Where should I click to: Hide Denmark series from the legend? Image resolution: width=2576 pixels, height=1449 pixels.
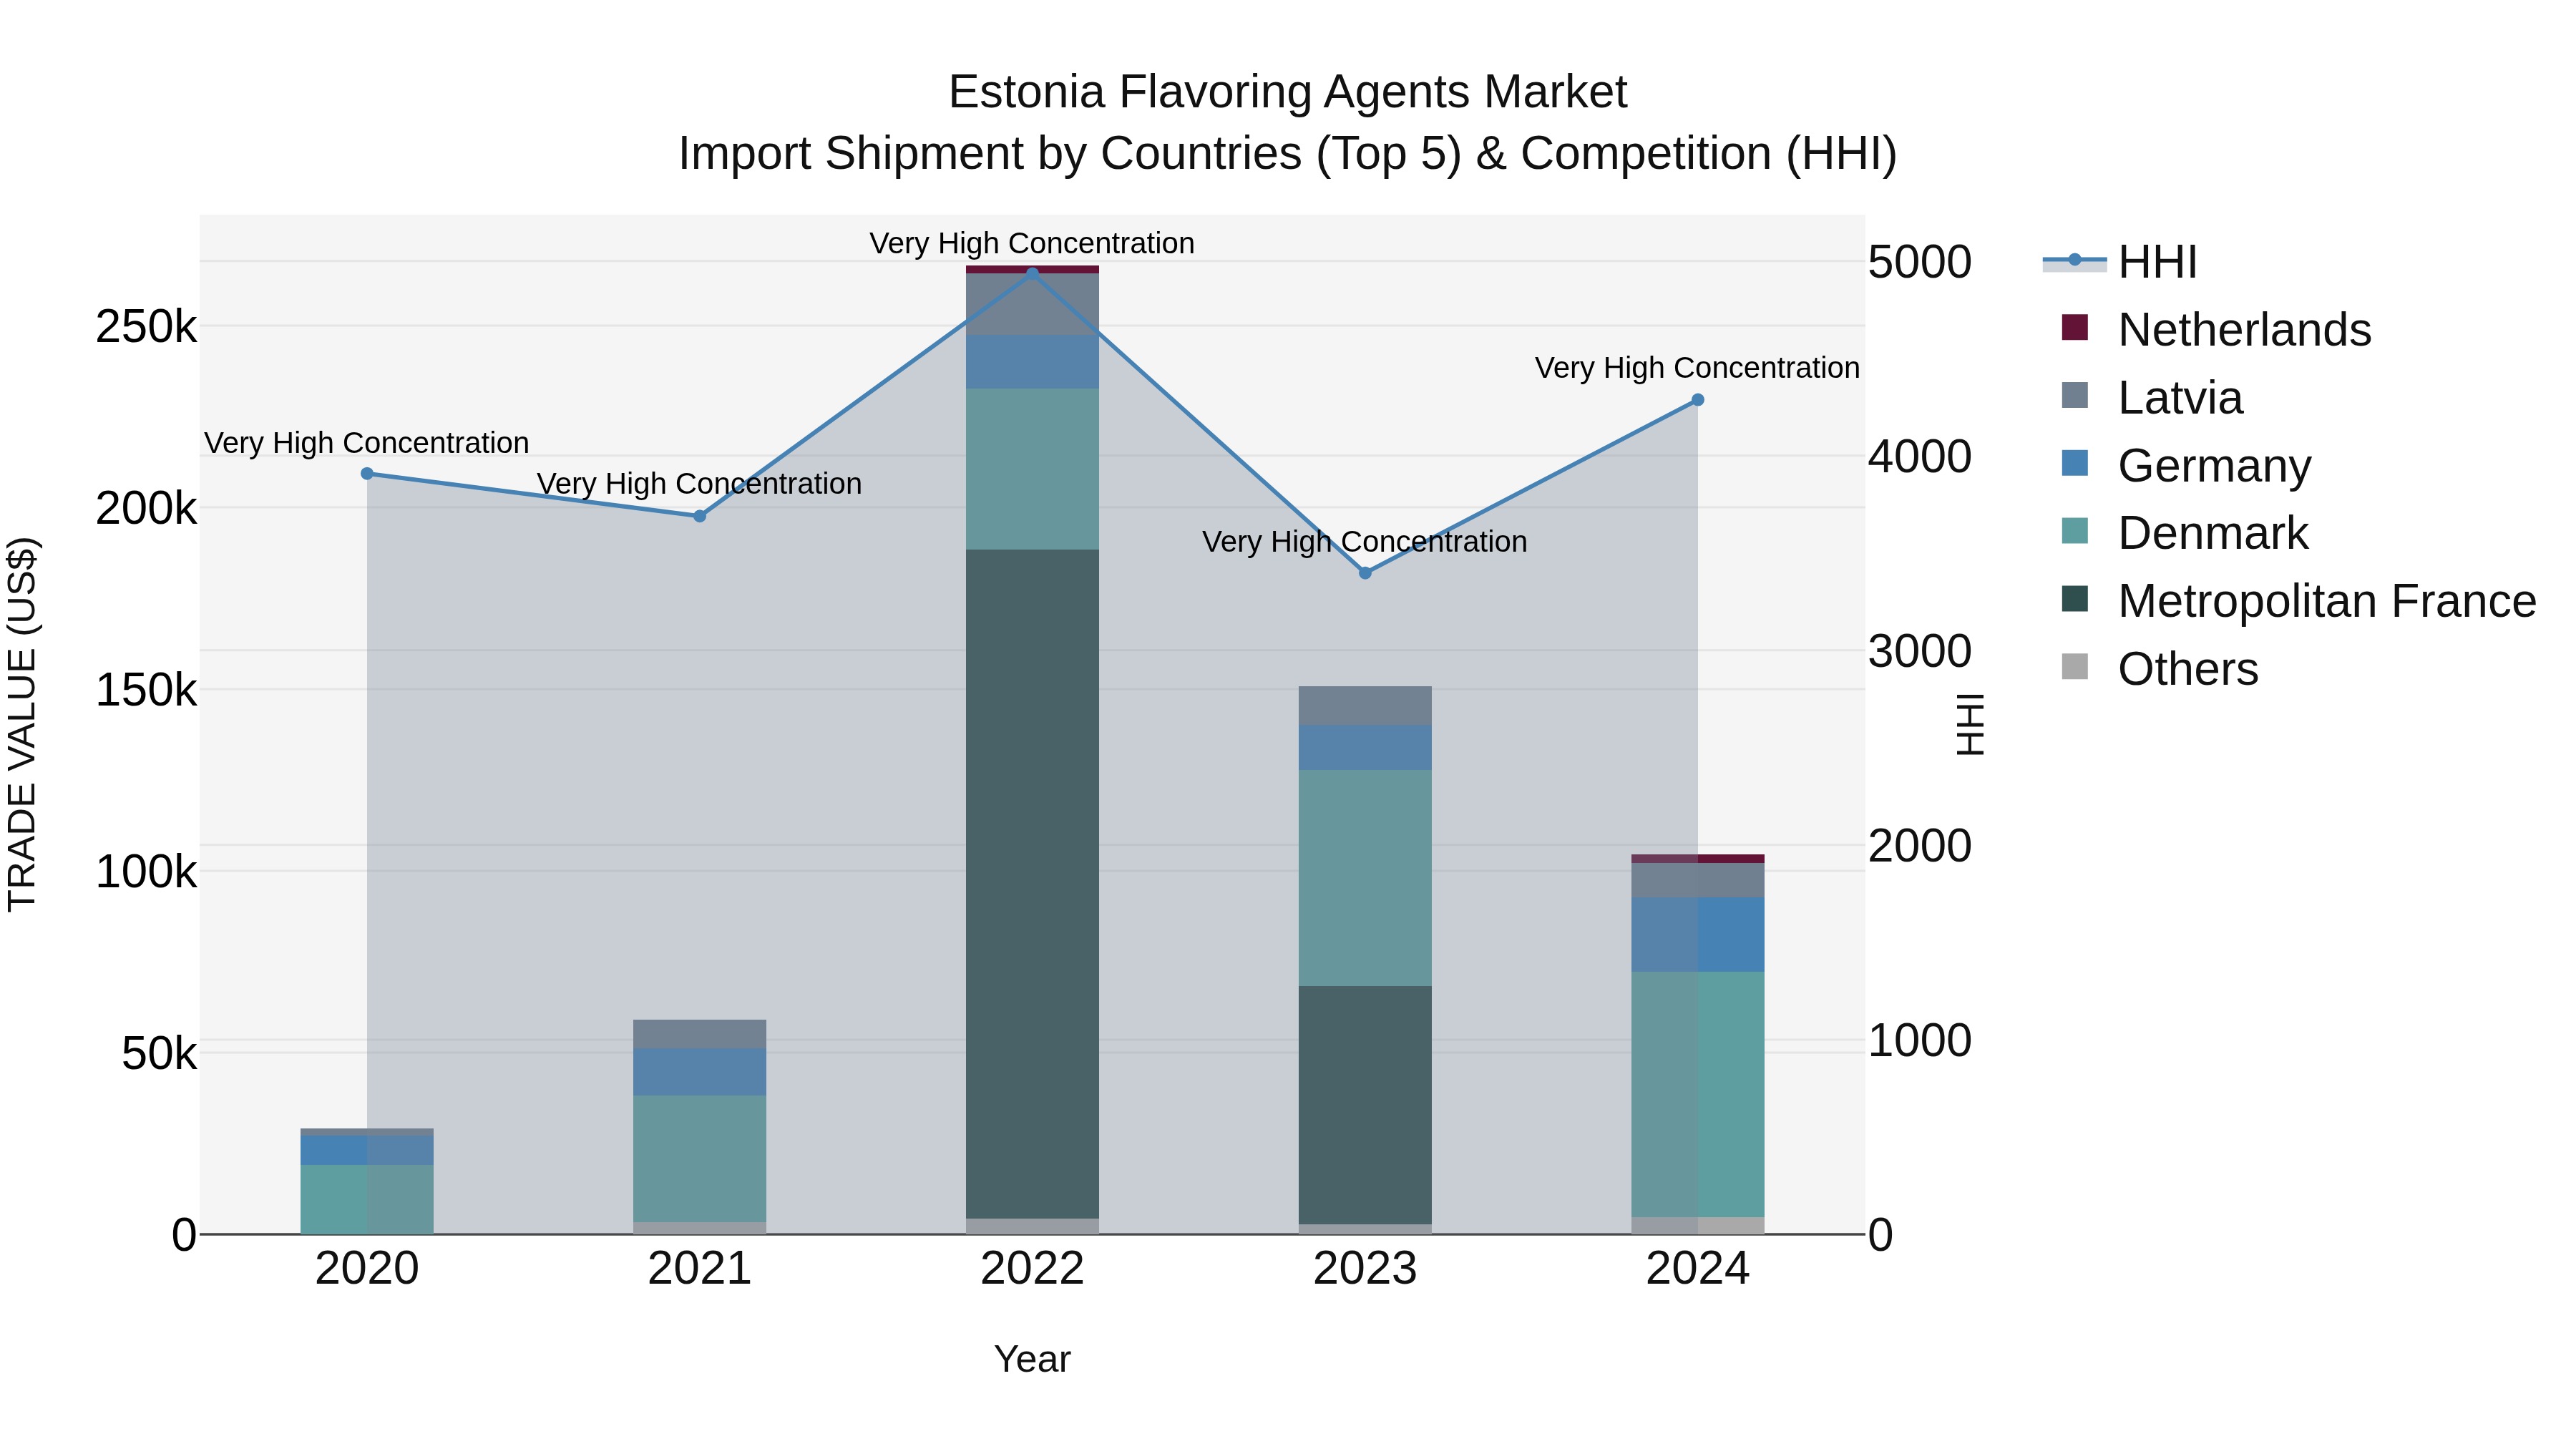pos(2185,533)
